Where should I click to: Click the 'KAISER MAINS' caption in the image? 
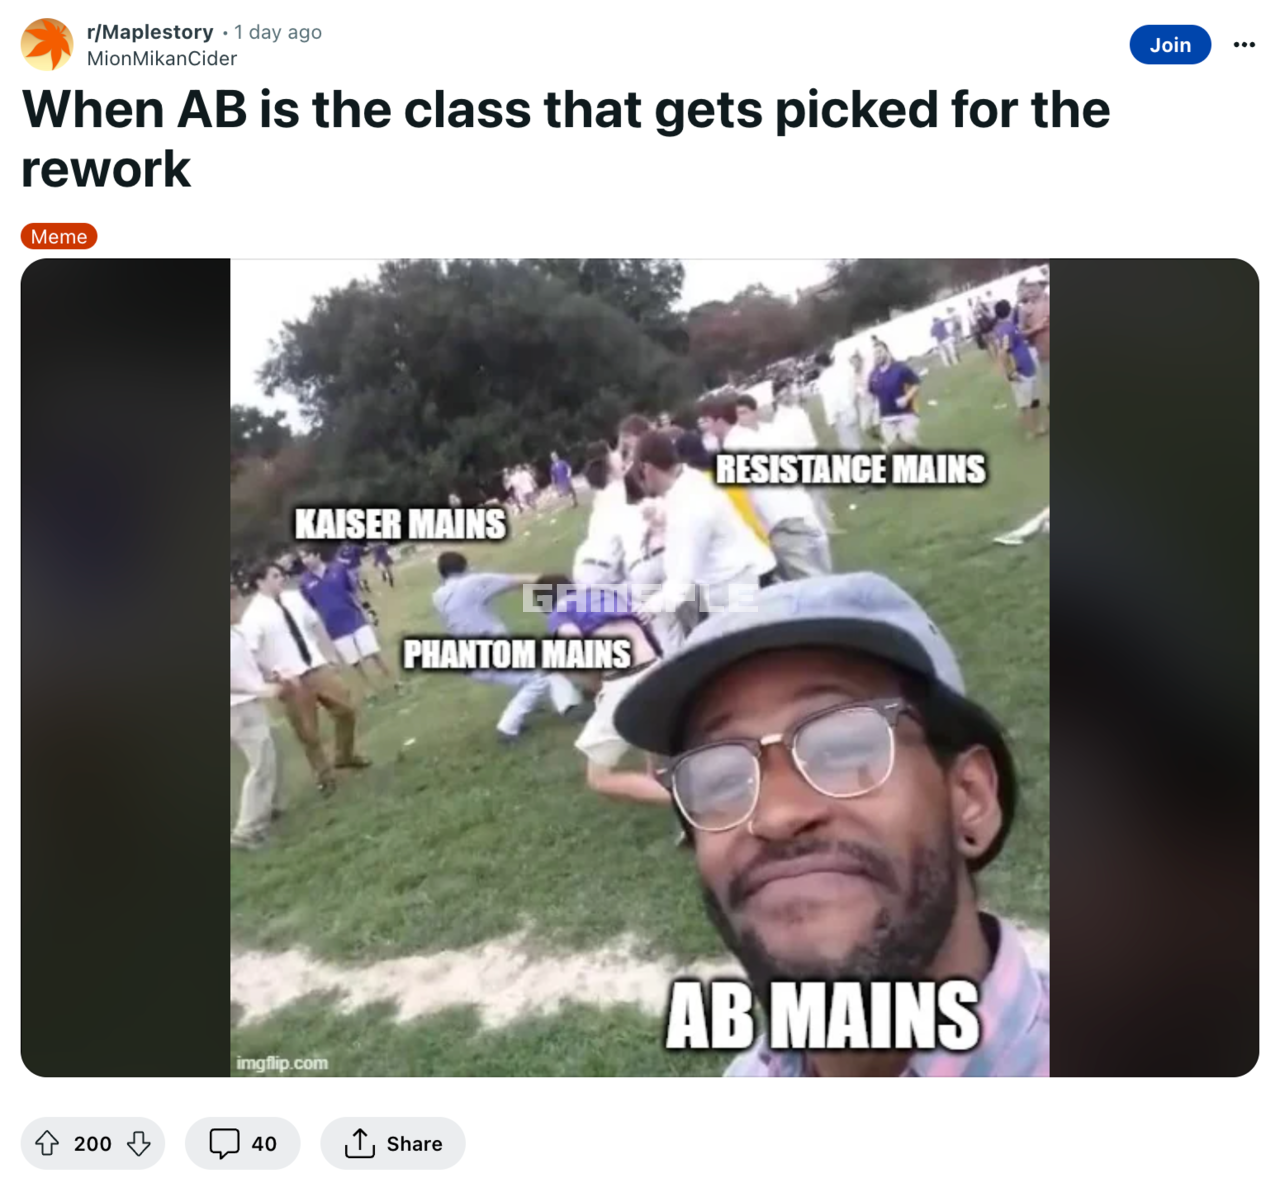click(400, 523)
